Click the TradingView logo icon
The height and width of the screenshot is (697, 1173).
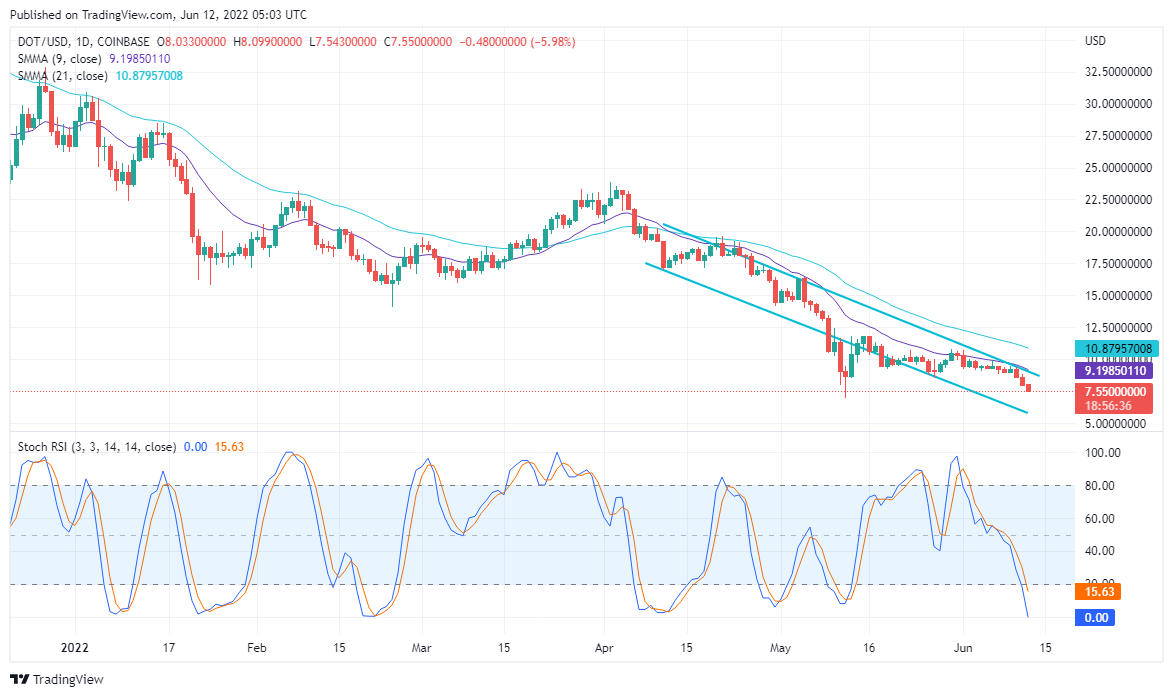[x=19, y=679]
